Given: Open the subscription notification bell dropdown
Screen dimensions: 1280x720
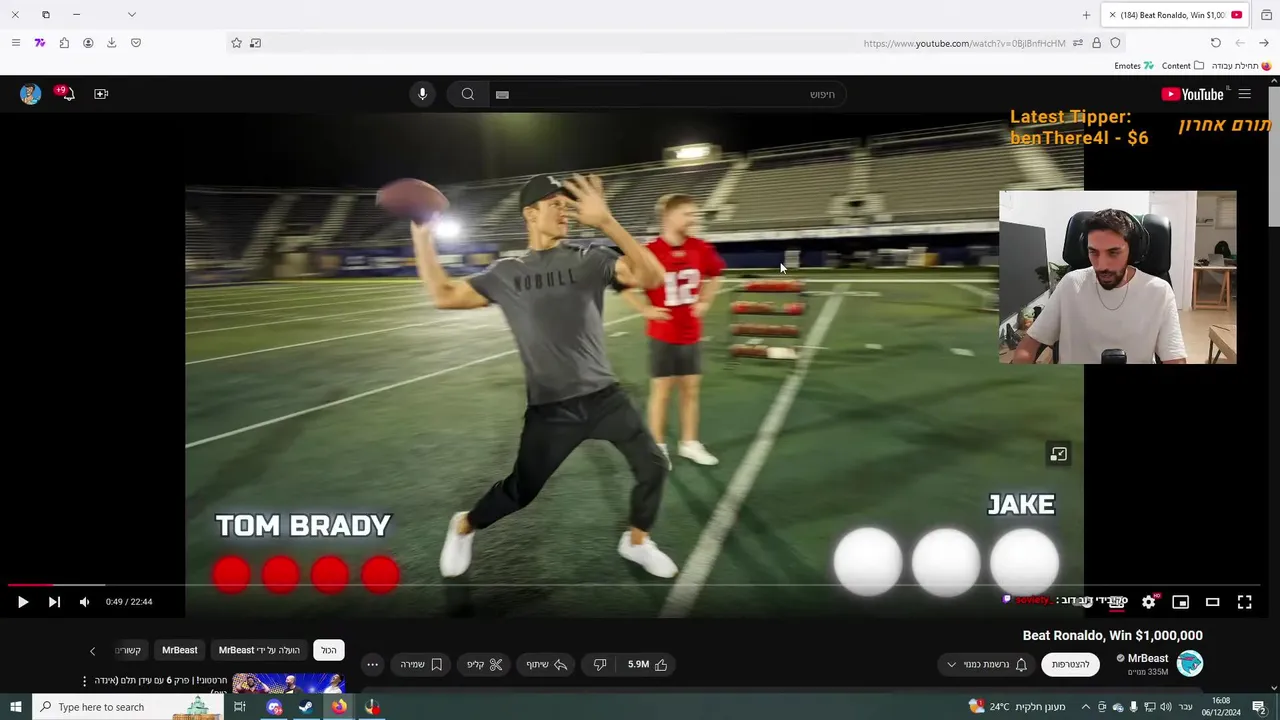Looking at the screenshot, I should pos(986,664).
